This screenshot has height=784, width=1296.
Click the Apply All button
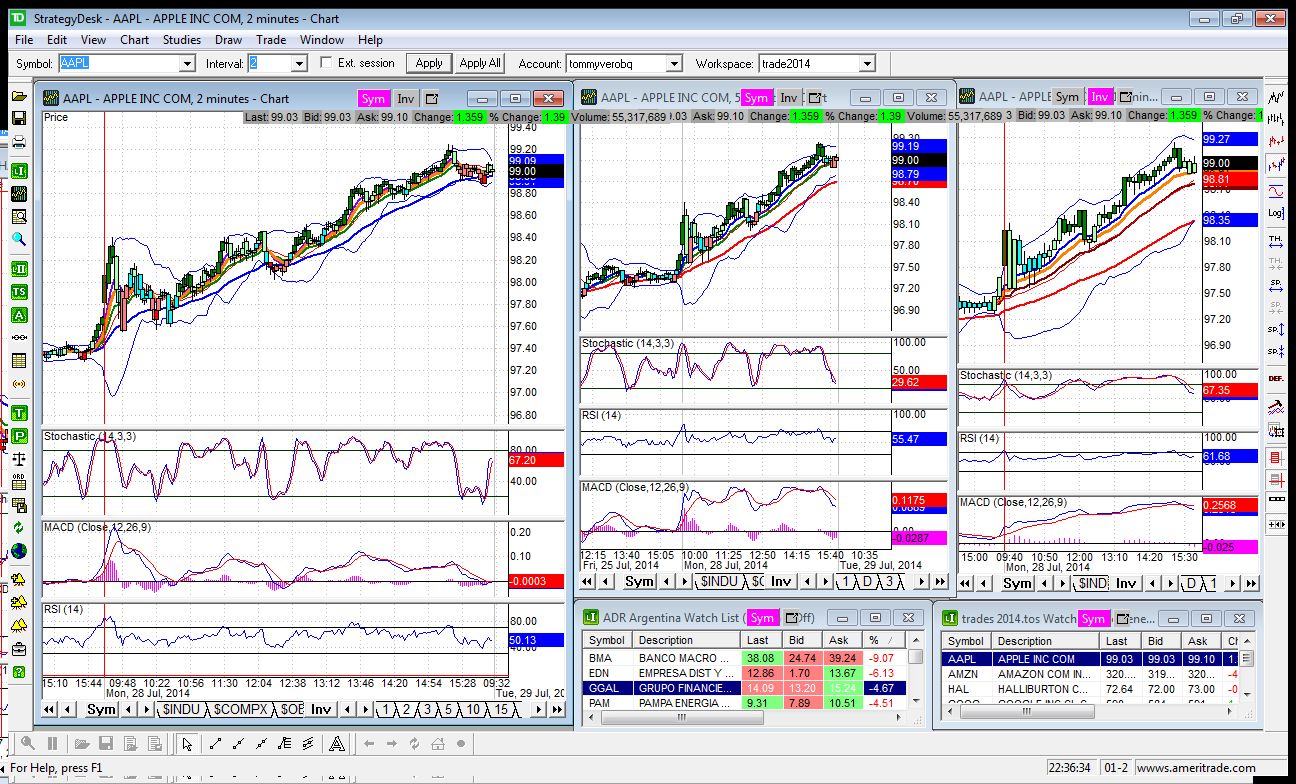pyautogui.click(x=480, y=63)
